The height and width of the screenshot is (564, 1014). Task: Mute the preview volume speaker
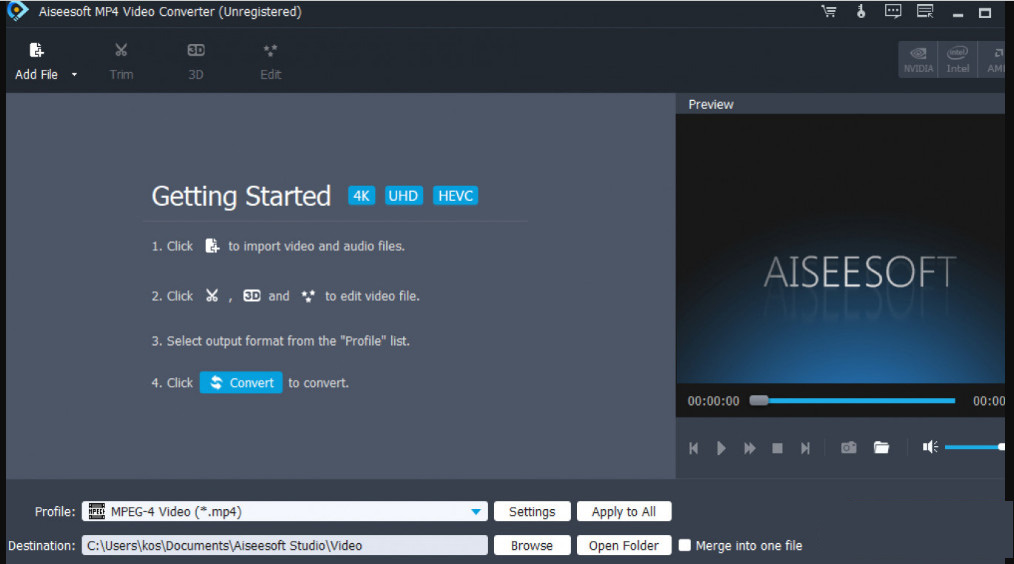pyautogui.click(x=930, y=447)
